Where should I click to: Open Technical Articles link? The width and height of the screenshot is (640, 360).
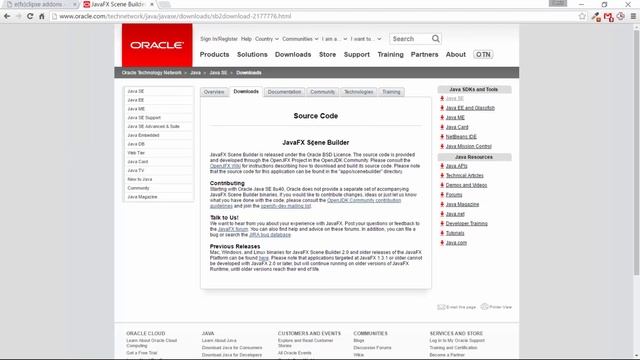click(x=464, y=176)
